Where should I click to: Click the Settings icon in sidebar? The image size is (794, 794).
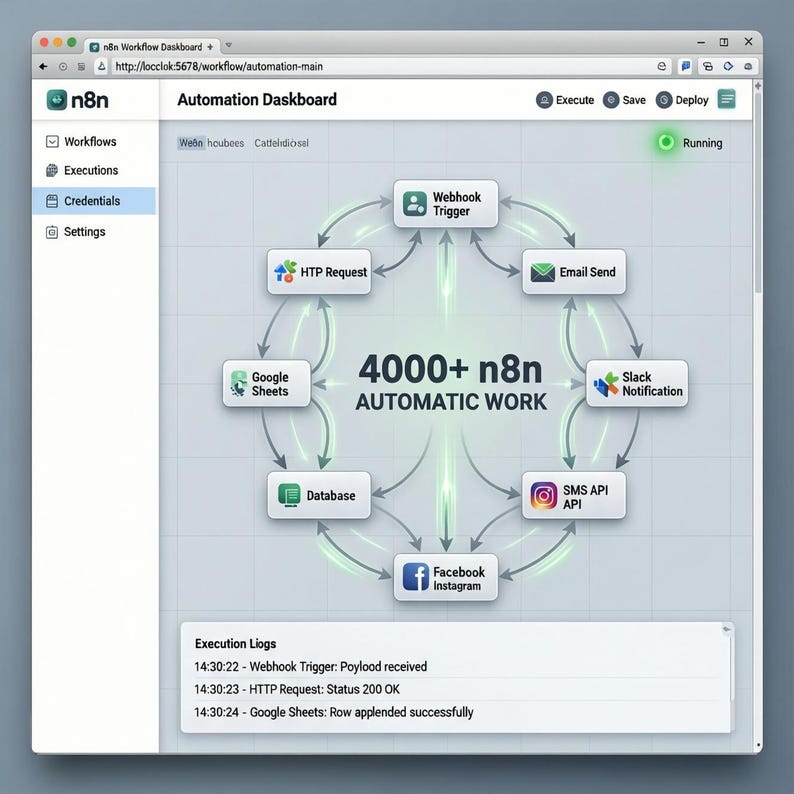pyautogui.click(x=52, y=232)
